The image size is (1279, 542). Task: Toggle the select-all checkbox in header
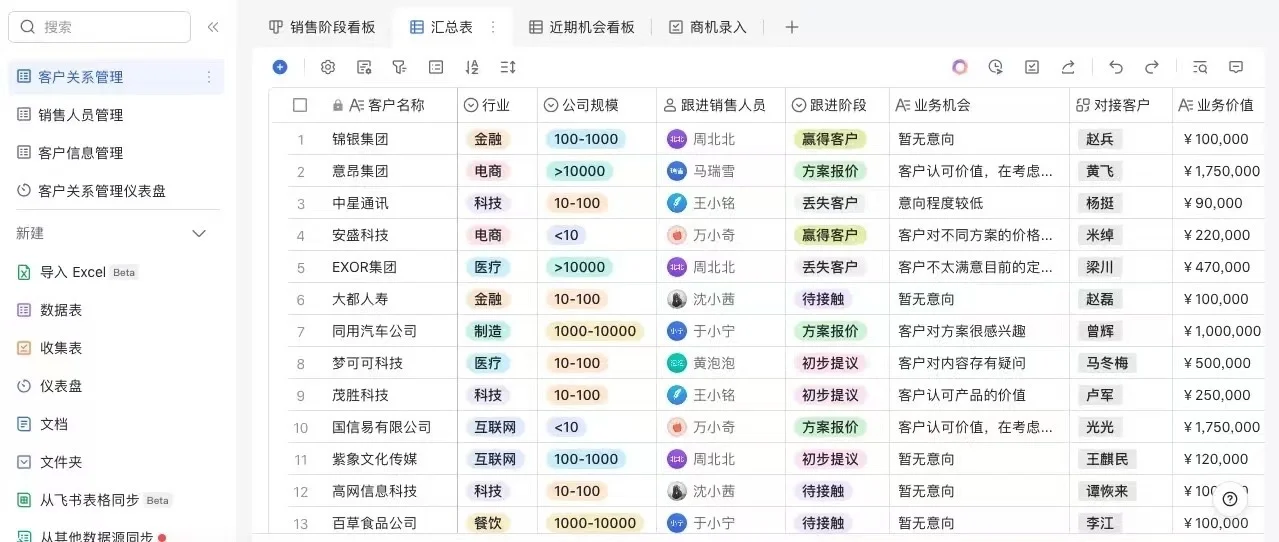[300, 105]
